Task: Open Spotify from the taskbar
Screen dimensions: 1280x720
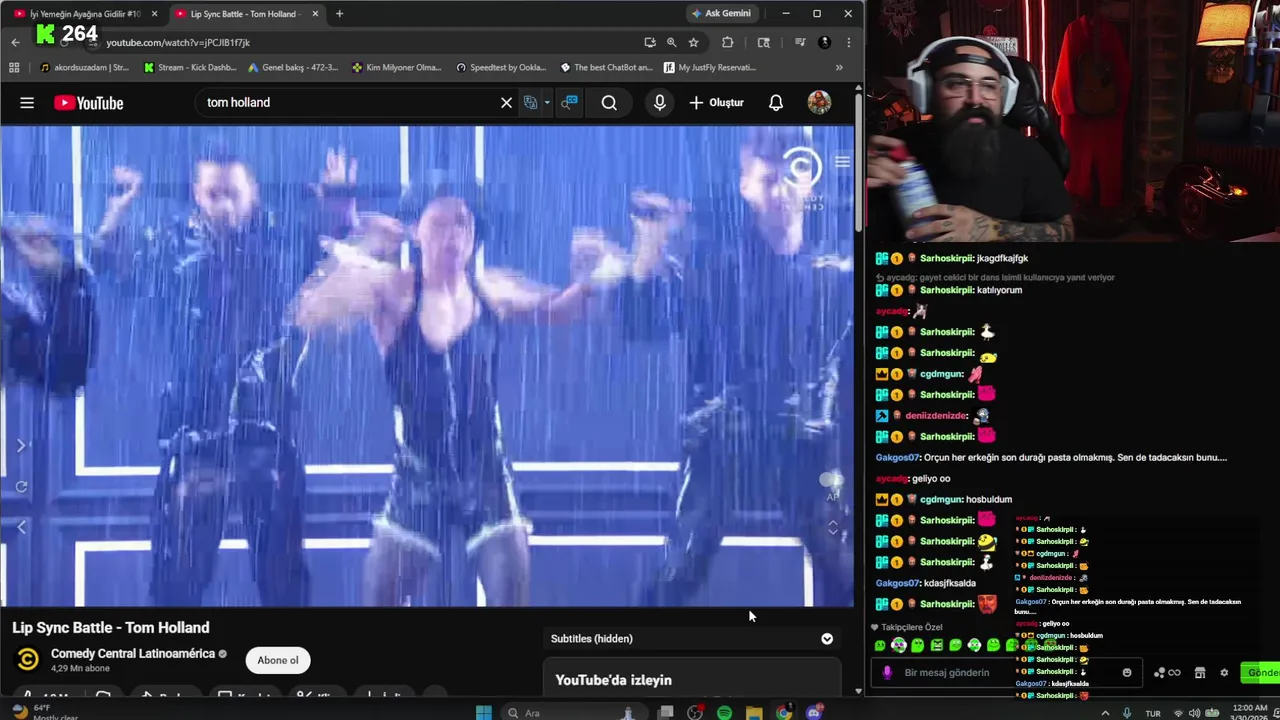Action: [x=724, y=712]
